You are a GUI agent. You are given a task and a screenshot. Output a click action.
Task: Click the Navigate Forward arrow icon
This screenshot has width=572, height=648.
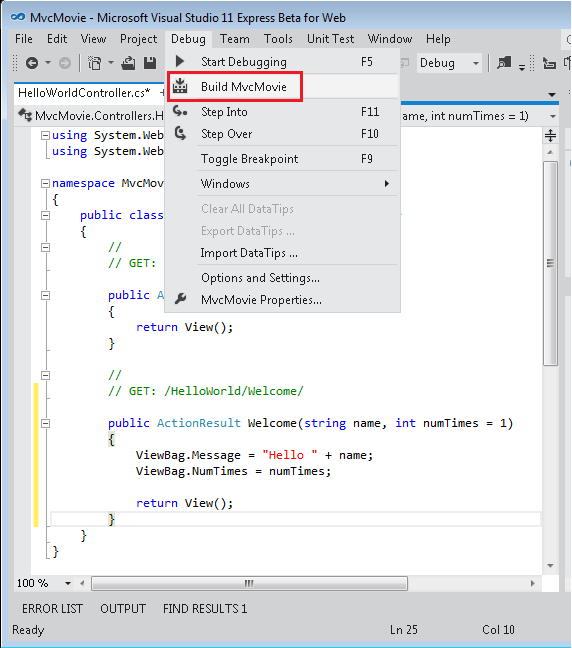click(64, 63)
